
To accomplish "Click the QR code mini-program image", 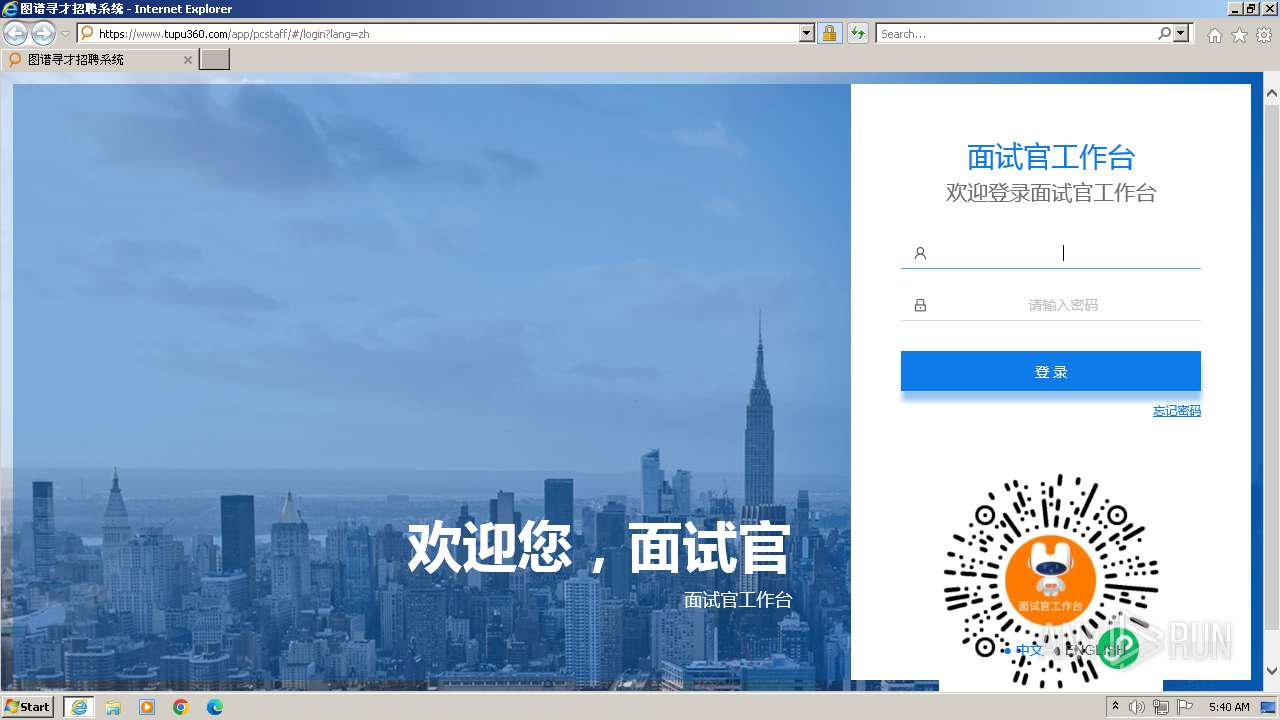I will pos(1050,580).
